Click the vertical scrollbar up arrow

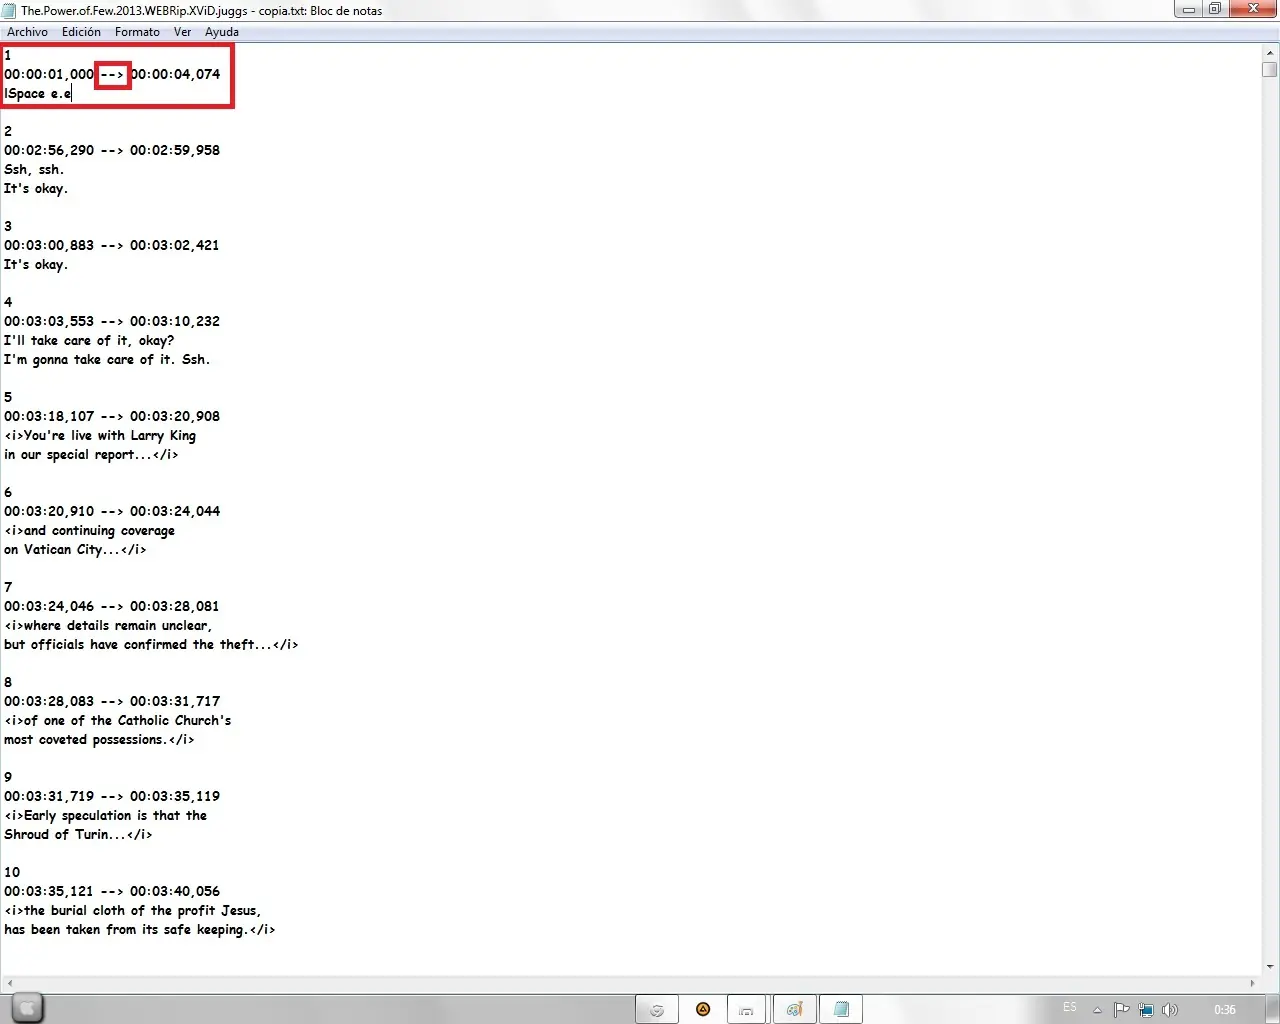1270,52
